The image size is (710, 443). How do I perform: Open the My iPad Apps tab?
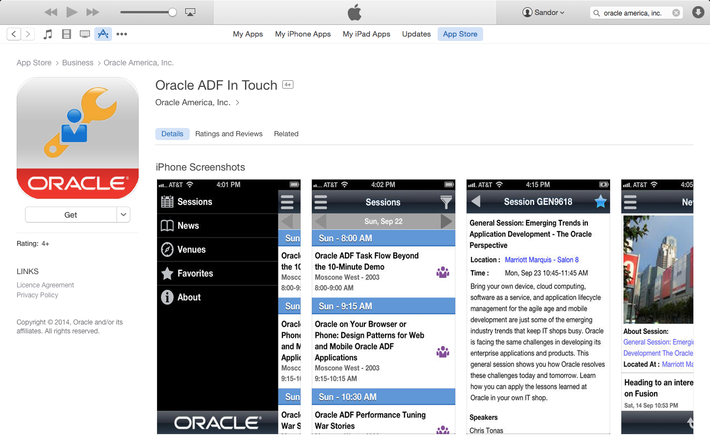point(366,34)
